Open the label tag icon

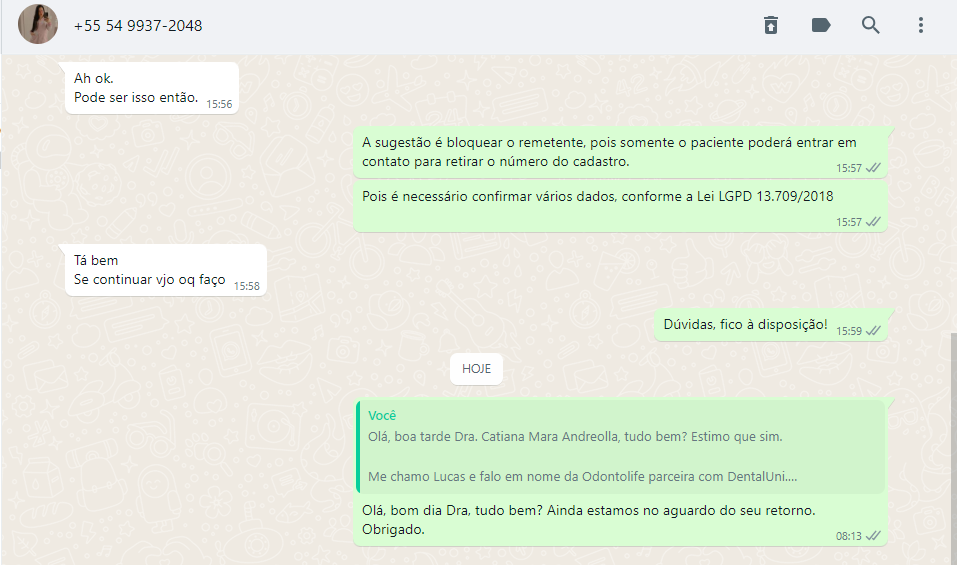pos(821,25)
